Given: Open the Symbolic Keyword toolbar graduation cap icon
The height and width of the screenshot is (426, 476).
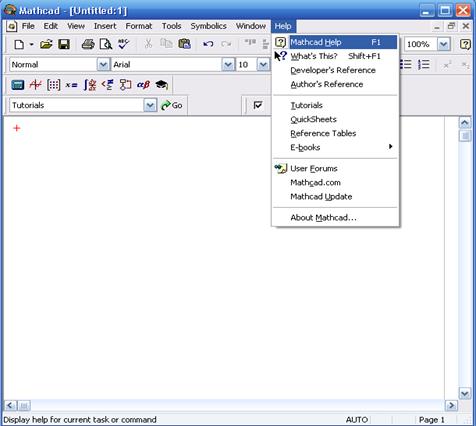Looking at the screenshot, I should (x=162, y=85).
